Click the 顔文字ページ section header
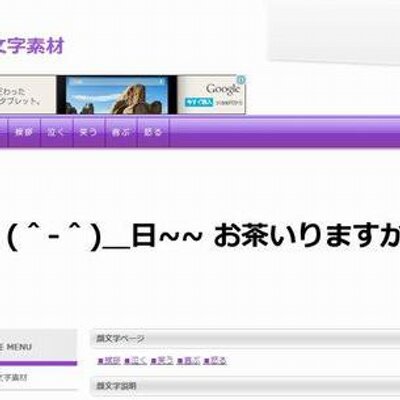400x400 pixels. [245, 339]
